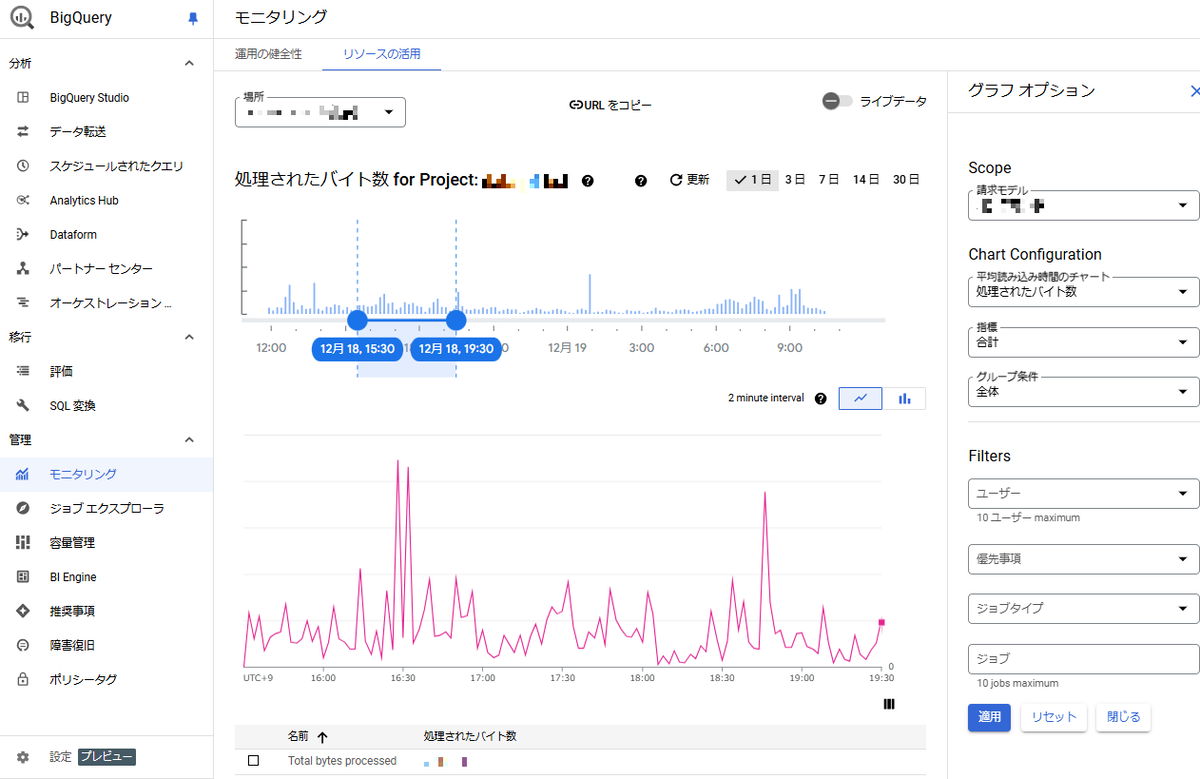
Task: Click the パートナー センター icon
Action: (x=23, y=269)
